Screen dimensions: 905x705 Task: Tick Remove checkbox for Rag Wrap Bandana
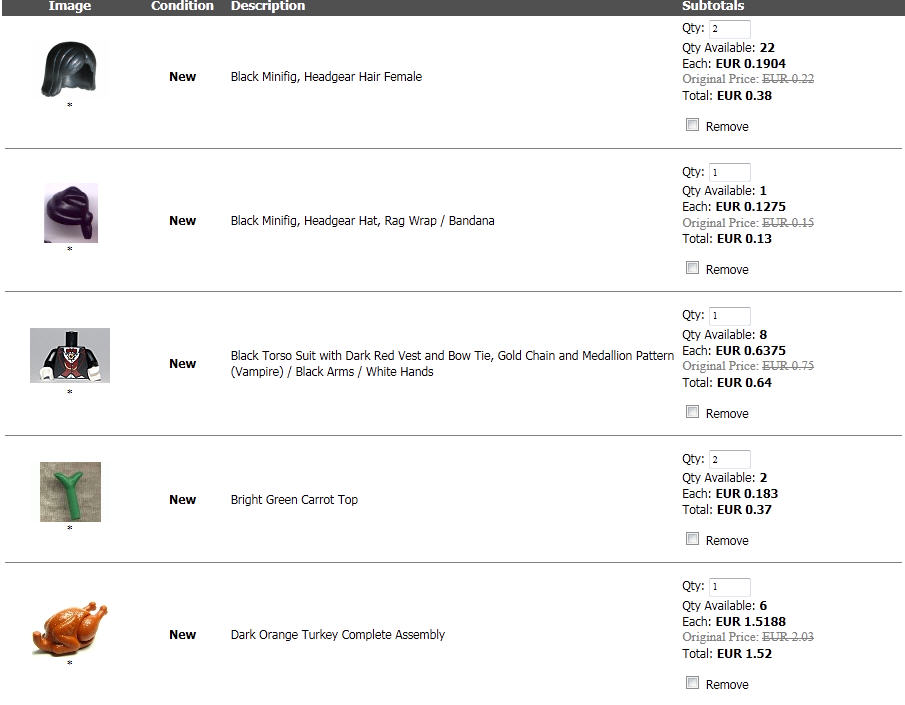coord(692,268)
